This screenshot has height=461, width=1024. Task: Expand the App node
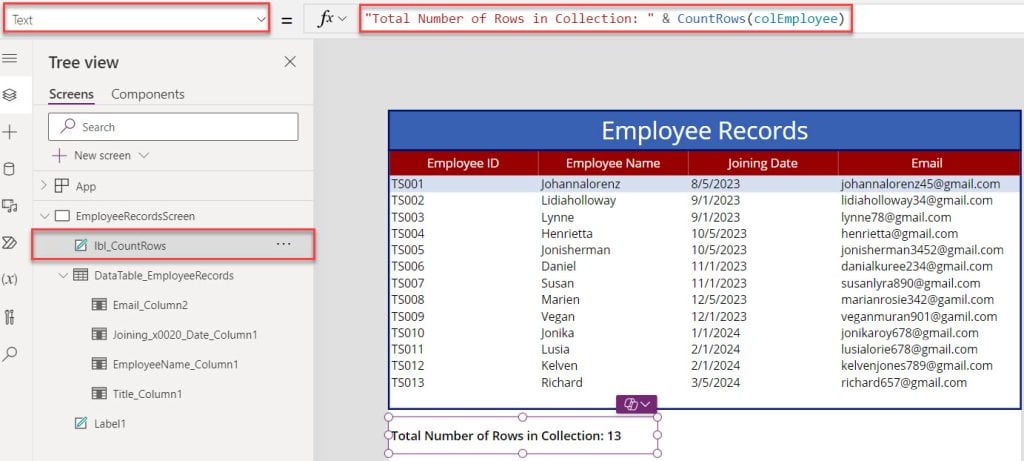coord(44,185)
